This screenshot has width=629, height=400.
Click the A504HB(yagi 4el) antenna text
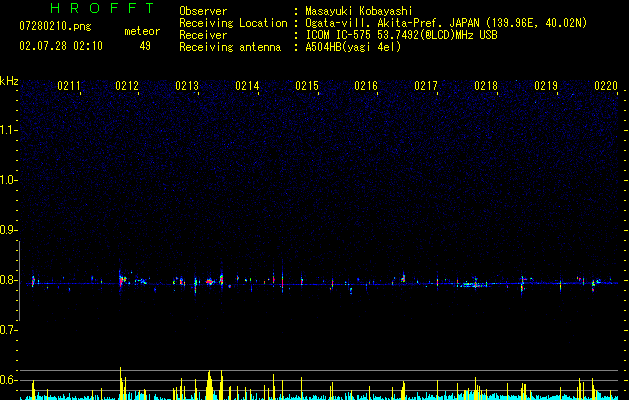pos(353,47)
